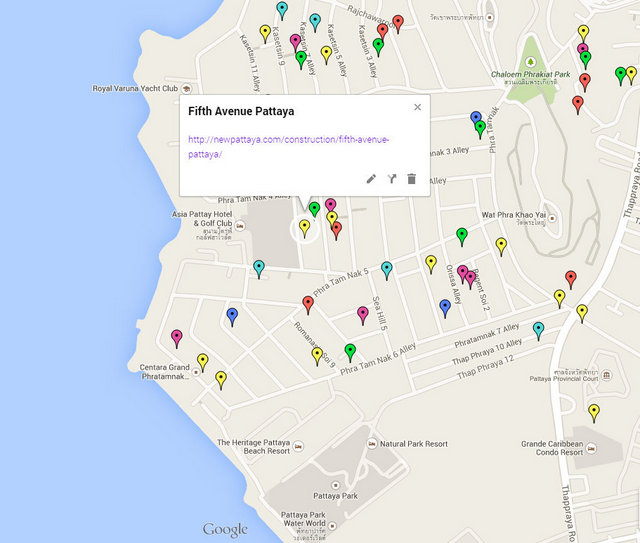The width and height of the screenshot is (640, 543).
Task: Close the Fifth Avenue Pattaya popup
Action: 417,107
